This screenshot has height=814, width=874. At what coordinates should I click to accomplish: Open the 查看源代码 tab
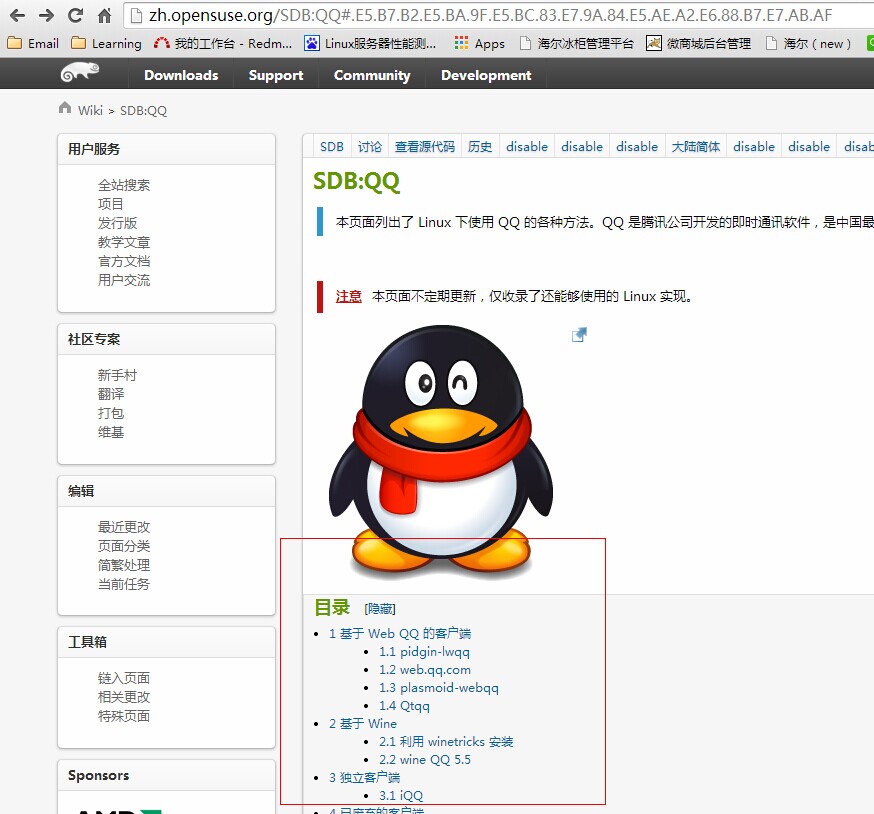[425, 147]
